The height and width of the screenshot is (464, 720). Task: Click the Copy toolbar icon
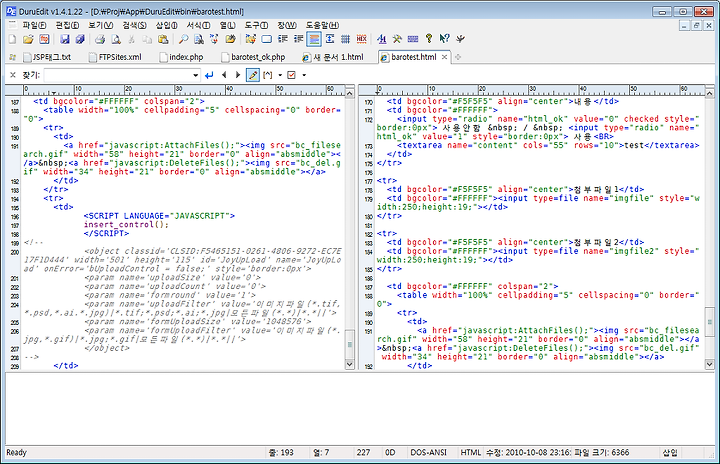147,39
